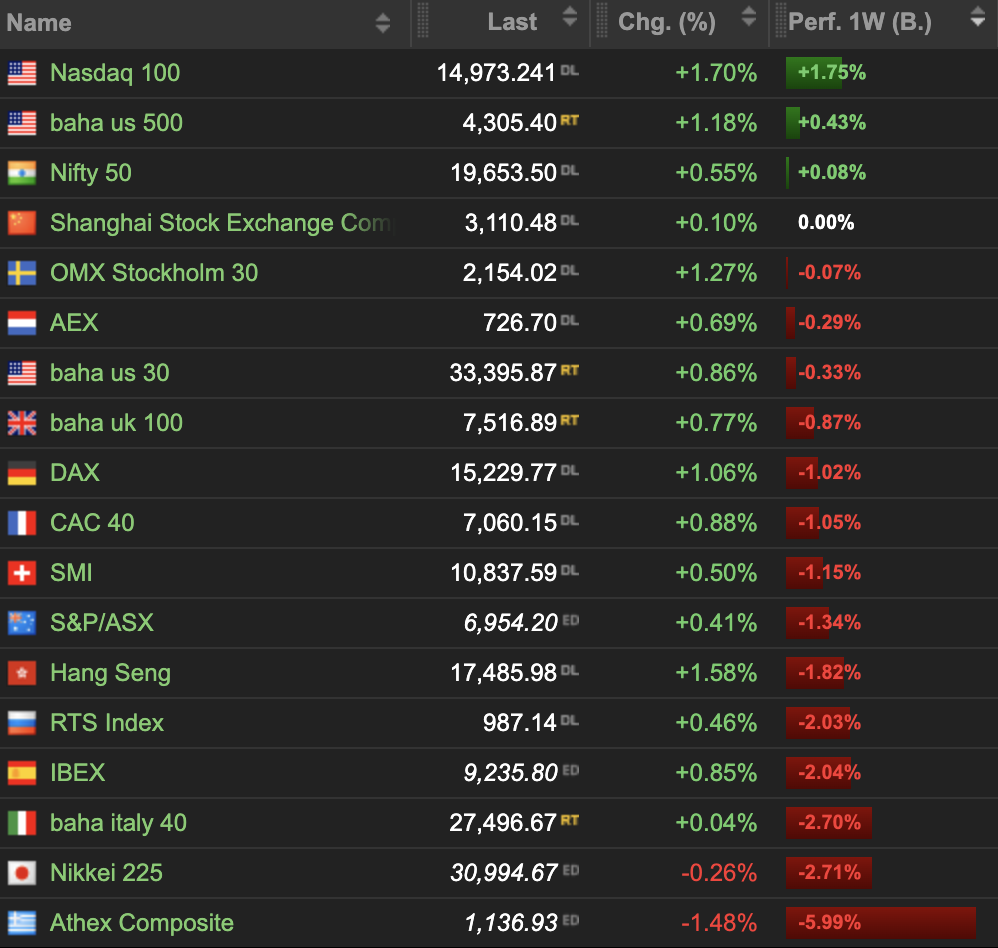Open the Nasdaq 100 index link
The width and height of the screenshot is (998, 948).
click(115, 73)
